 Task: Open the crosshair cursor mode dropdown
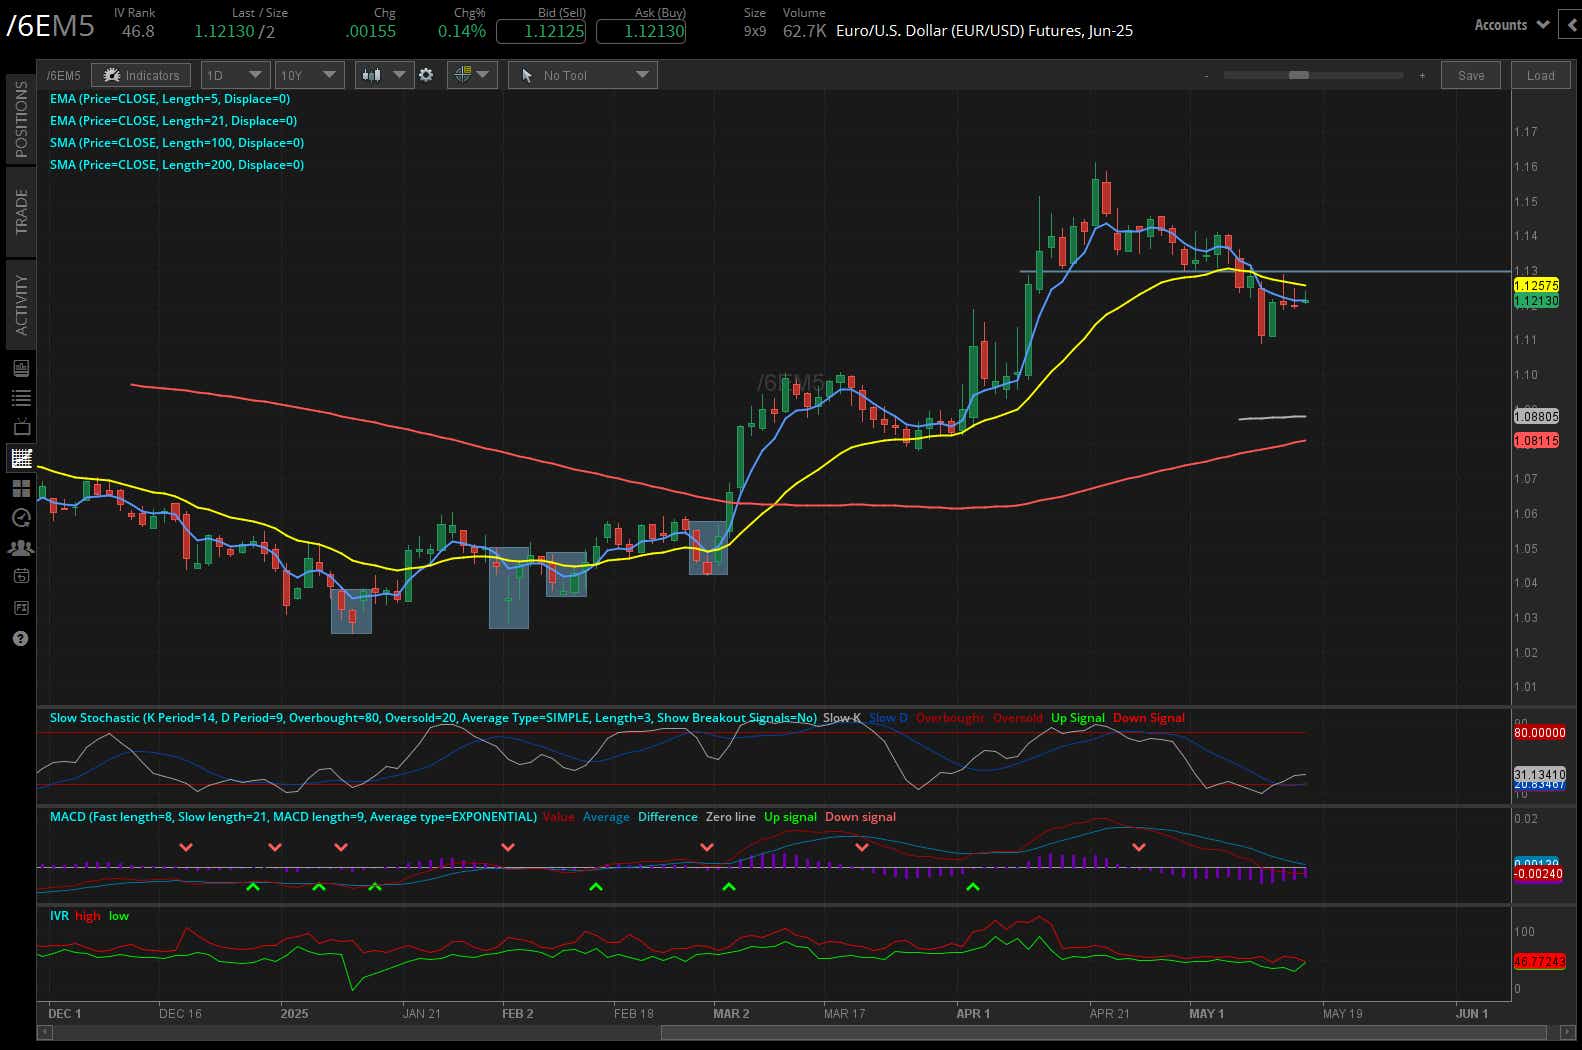(471, 75)
